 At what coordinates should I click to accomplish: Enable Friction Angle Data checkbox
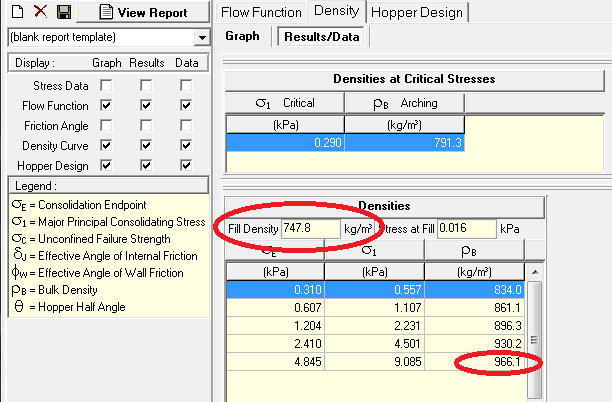[187, 126]
